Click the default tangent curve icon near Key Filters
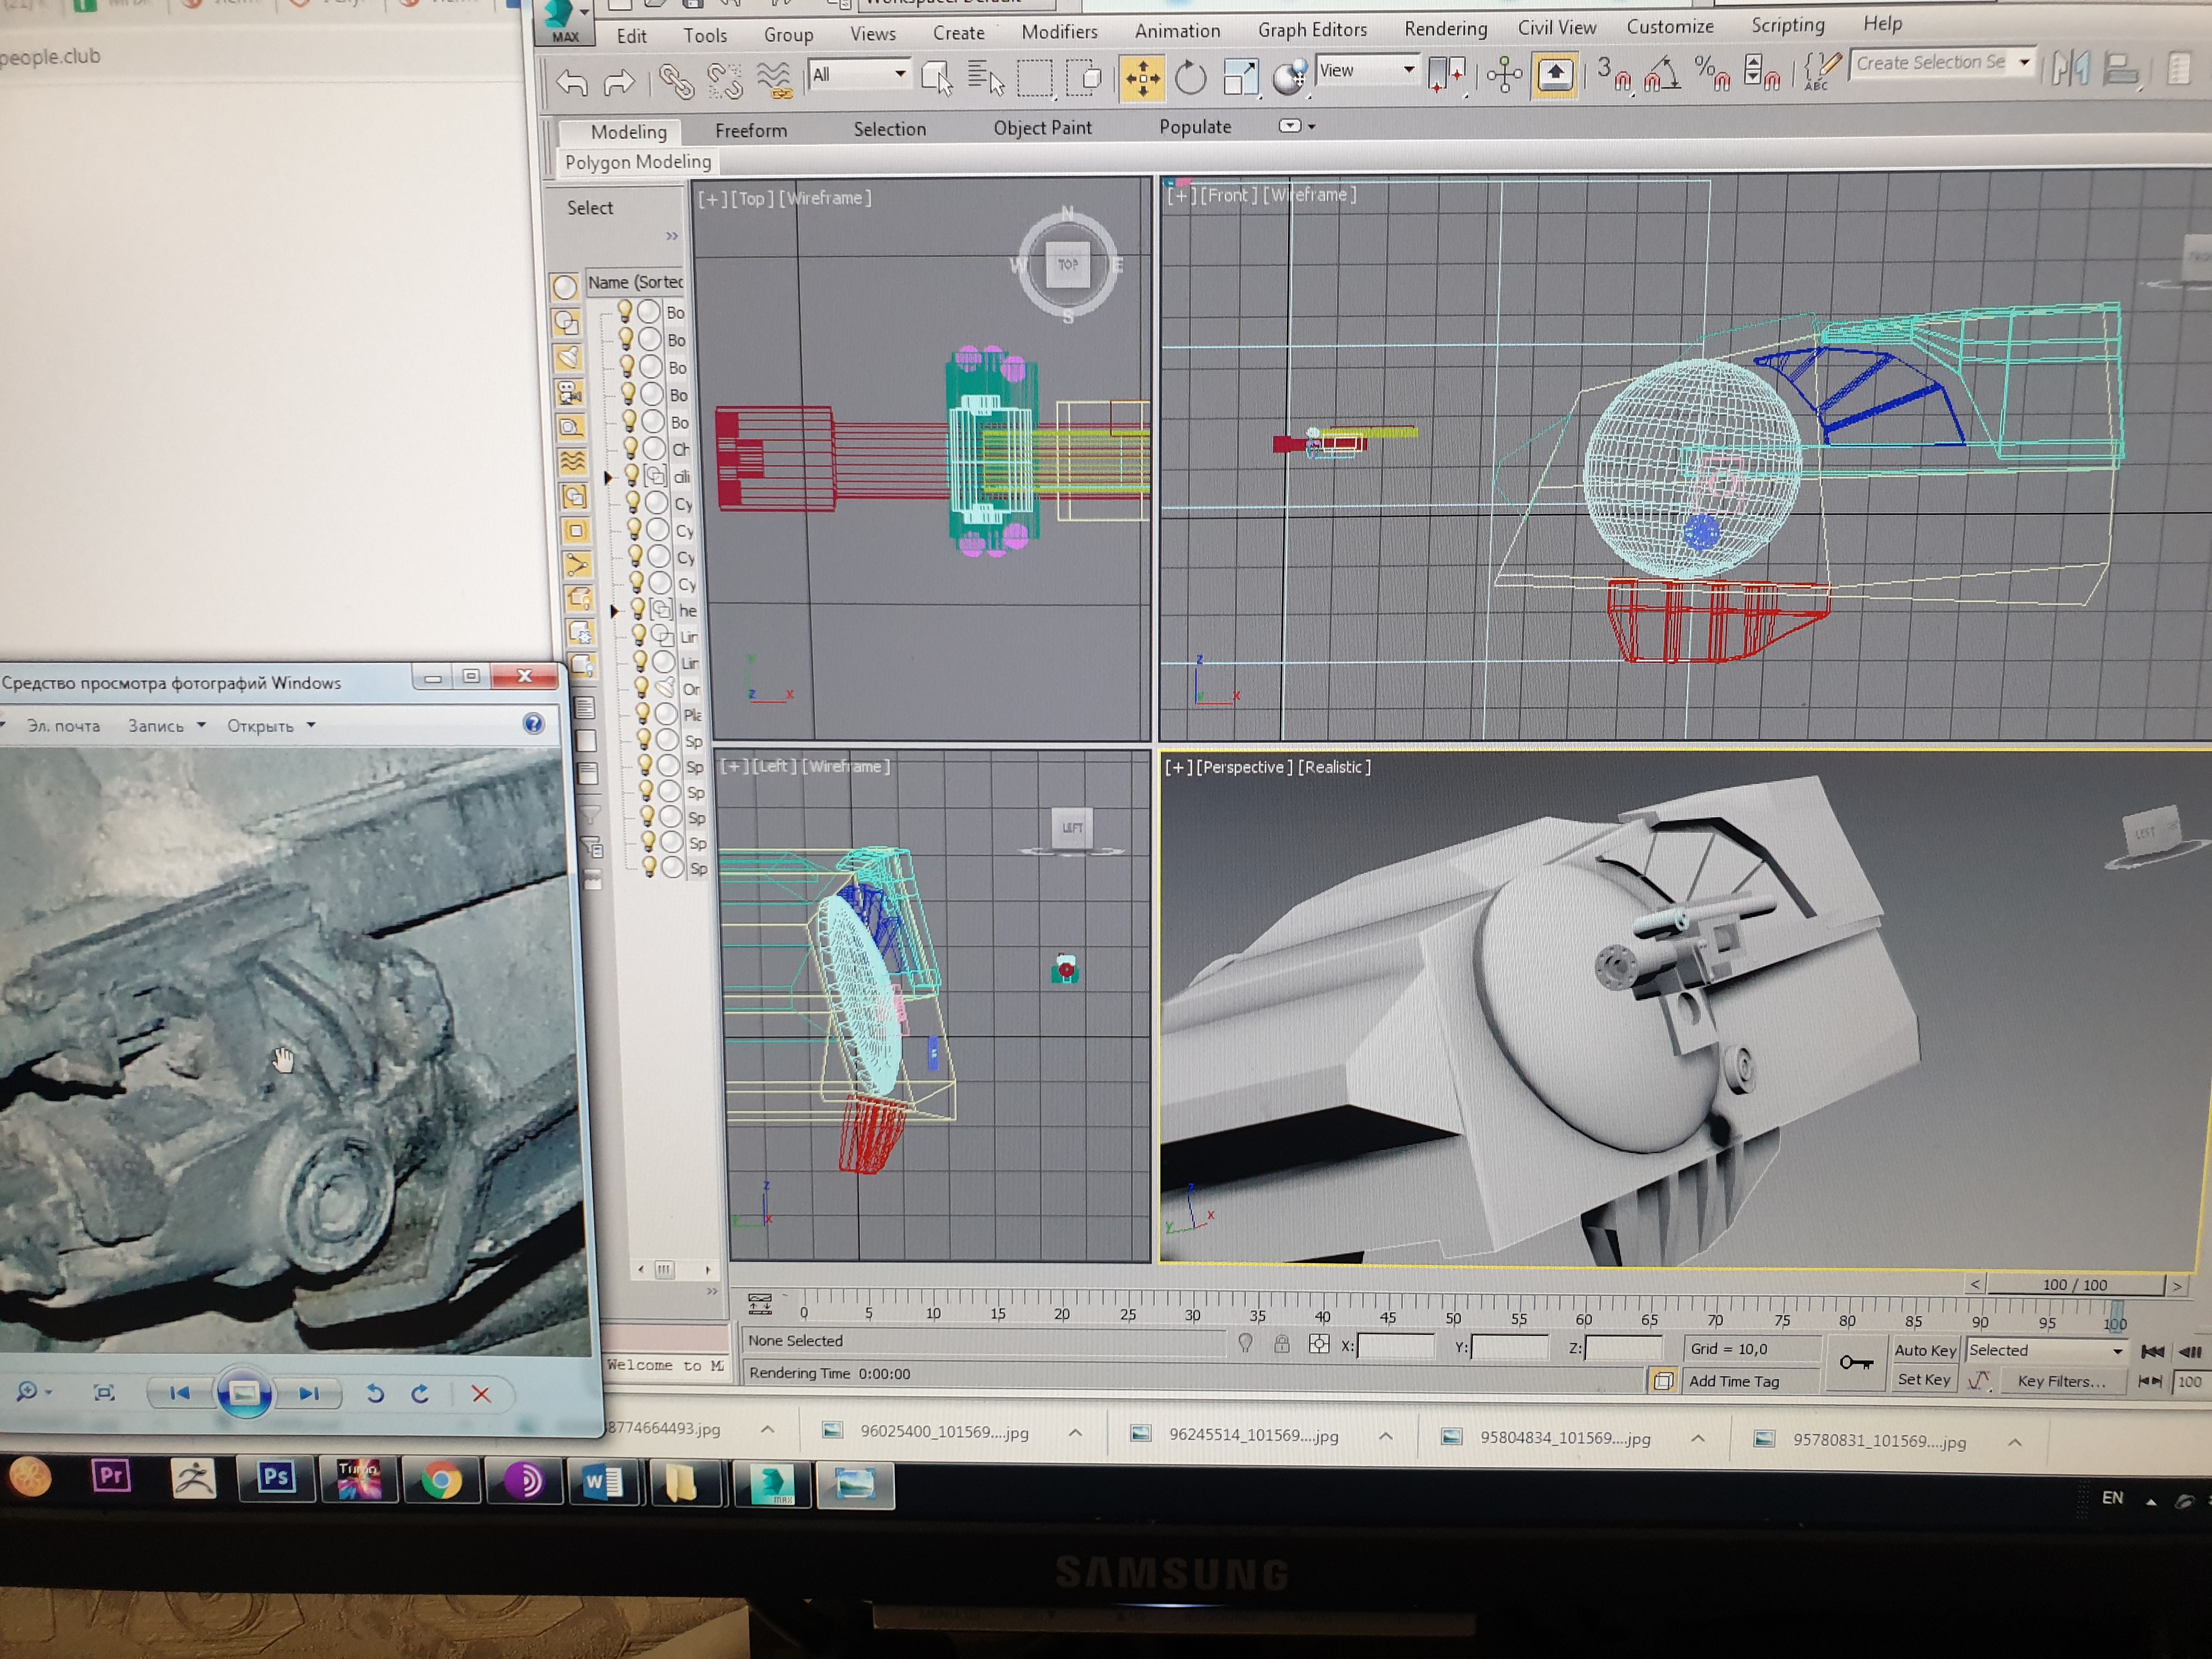 coord(1978,1381)
